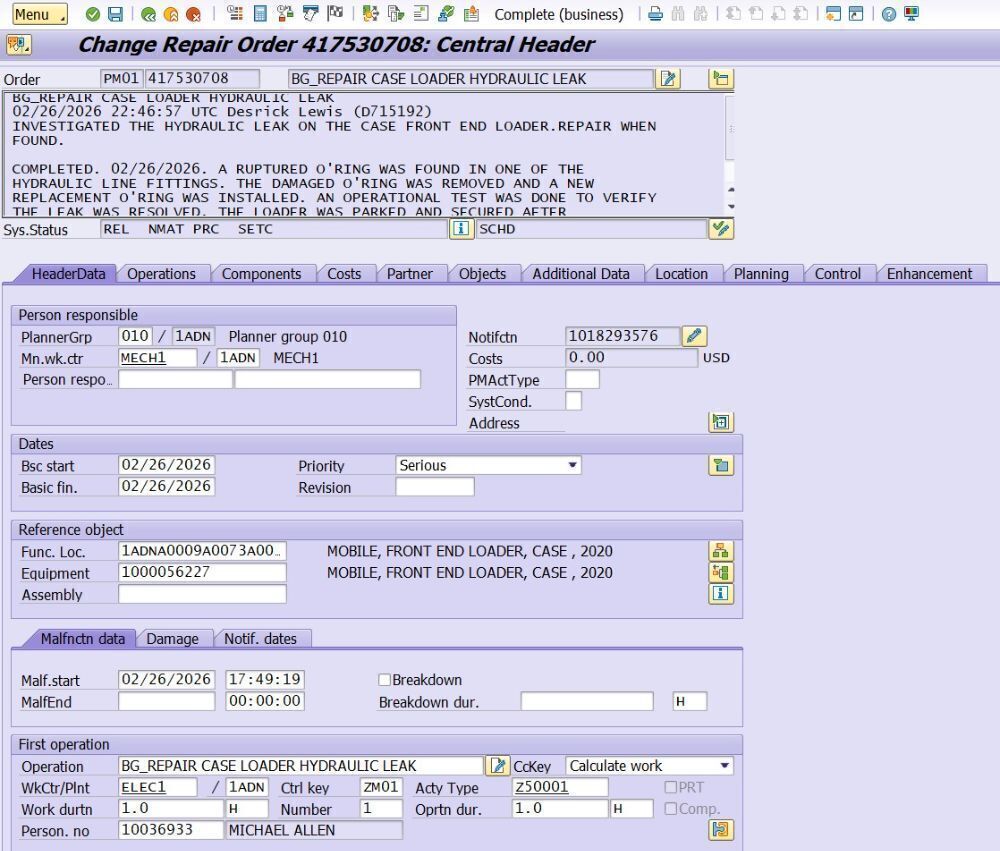This screenshot has height=851, width=1000.
Task: Open notification with pencil icon beside 1018293576
Action: (695, 336)
